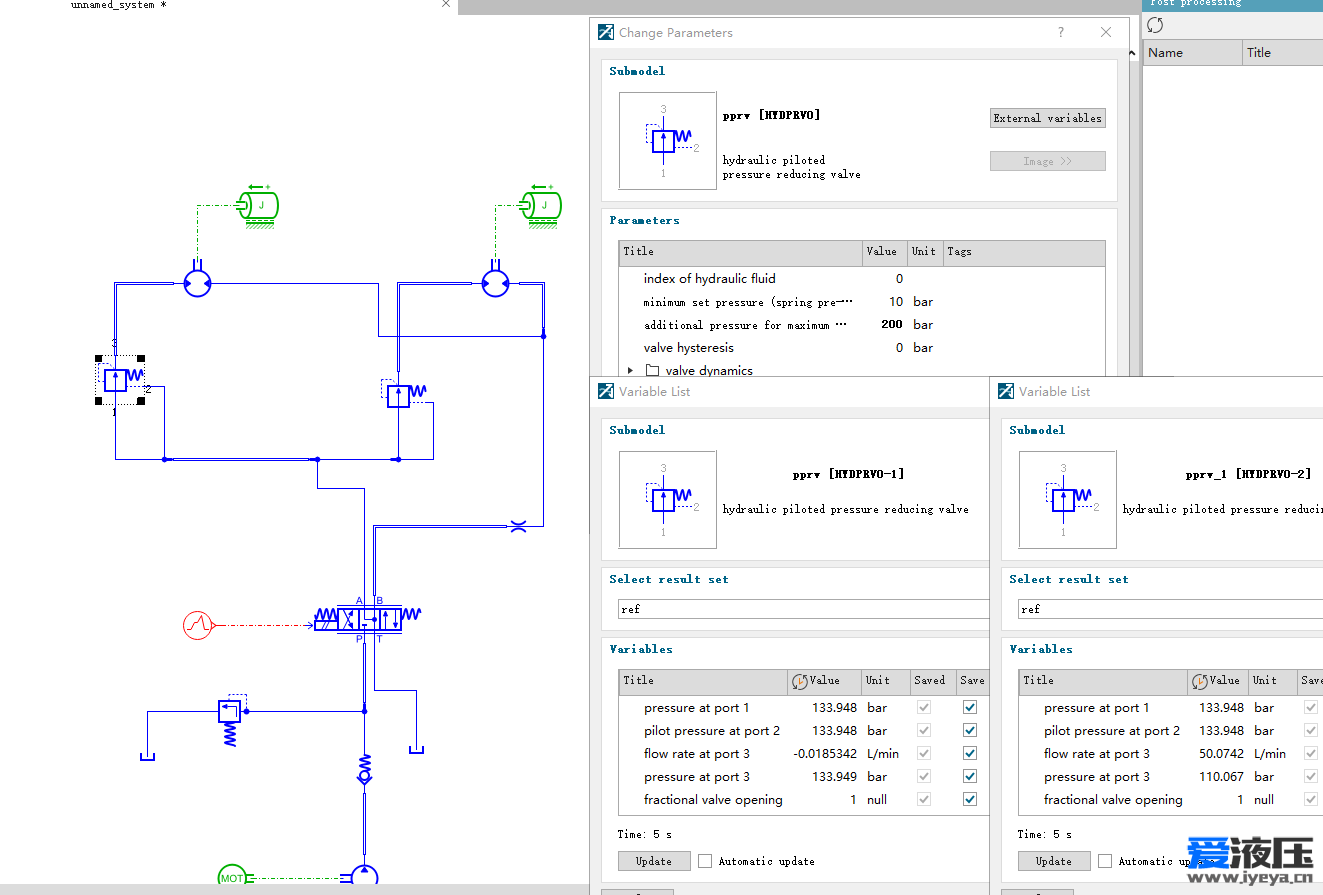Select the right pressure reducing valve in sketch
Viewport: 1323px width, 895px height.
[404, 395]
